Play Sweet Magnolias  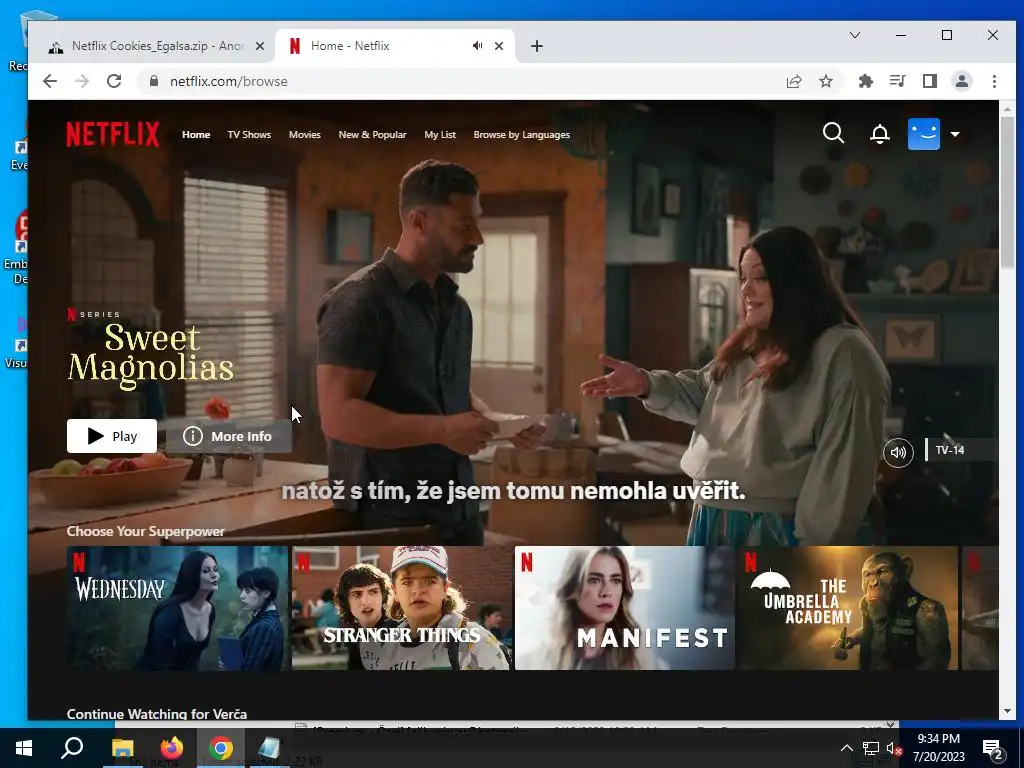tap(112, 436)
